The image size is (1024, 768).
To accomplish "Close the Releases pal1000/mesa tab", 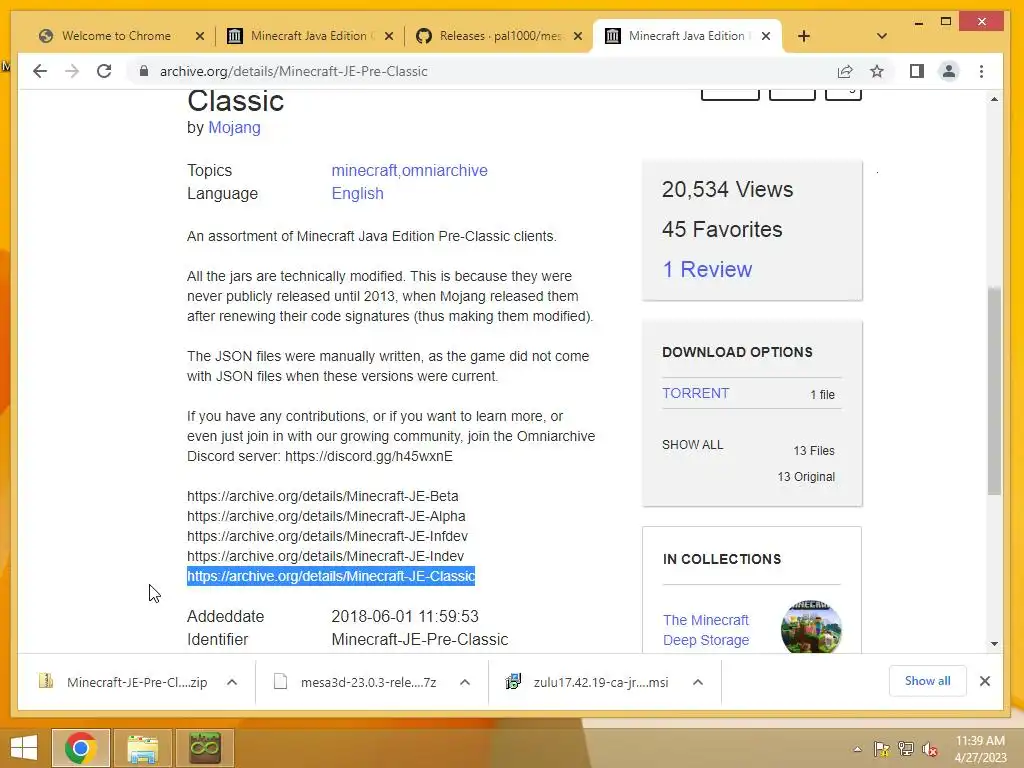I will pyautogui.click(x=578, y=36).
